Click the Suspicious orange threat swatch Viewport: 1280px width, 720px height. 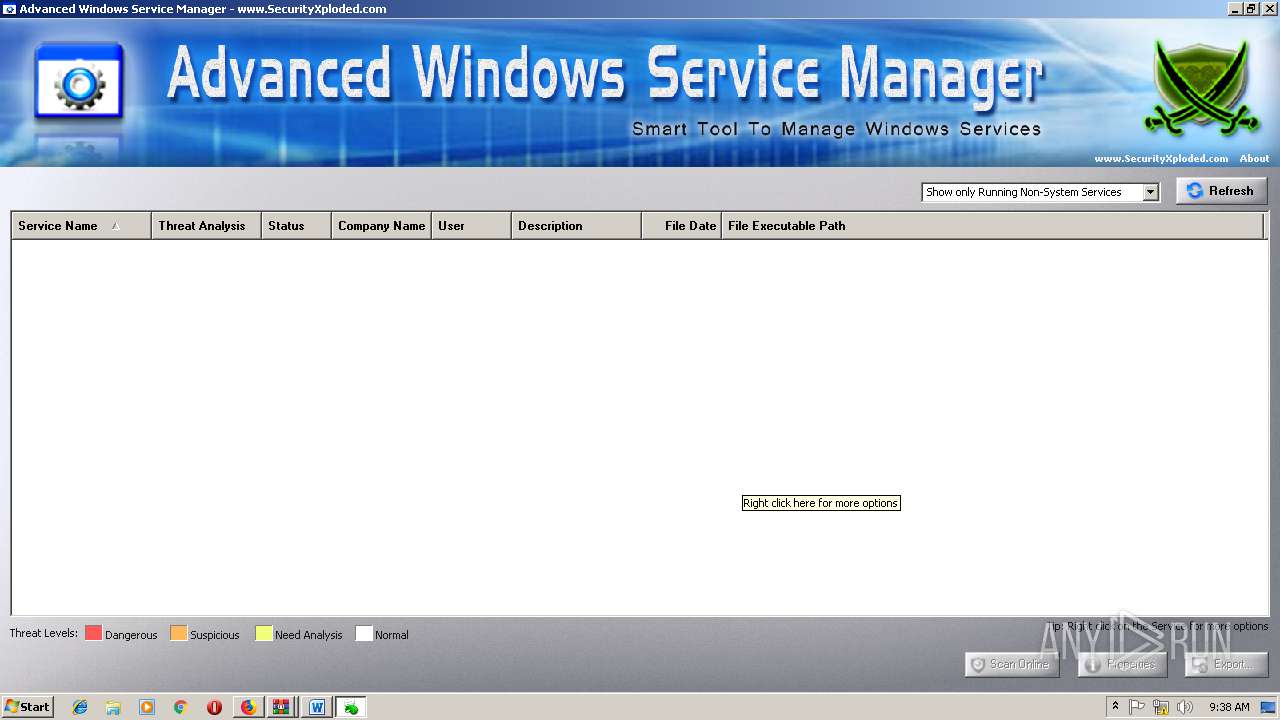point(178,633)
